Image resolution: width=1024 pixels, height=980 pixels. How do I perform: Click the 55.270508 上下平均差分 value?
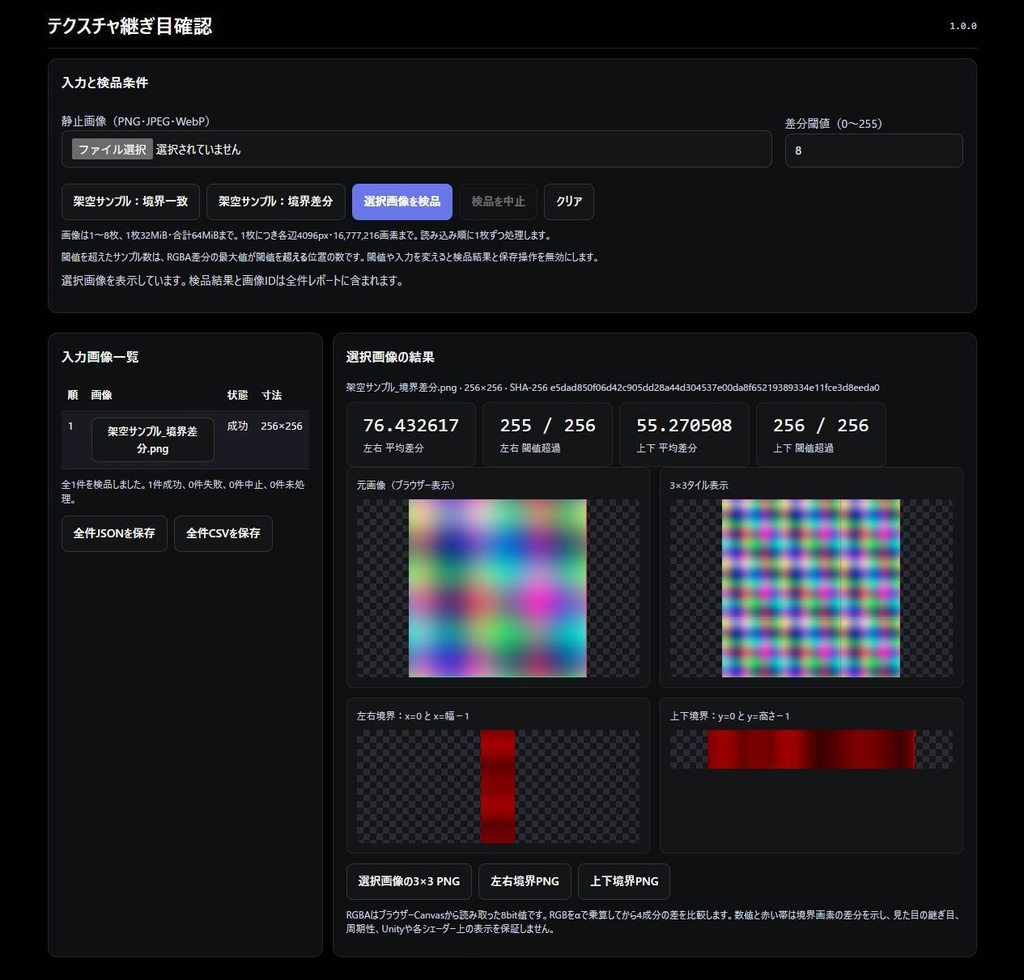(684, 426)
